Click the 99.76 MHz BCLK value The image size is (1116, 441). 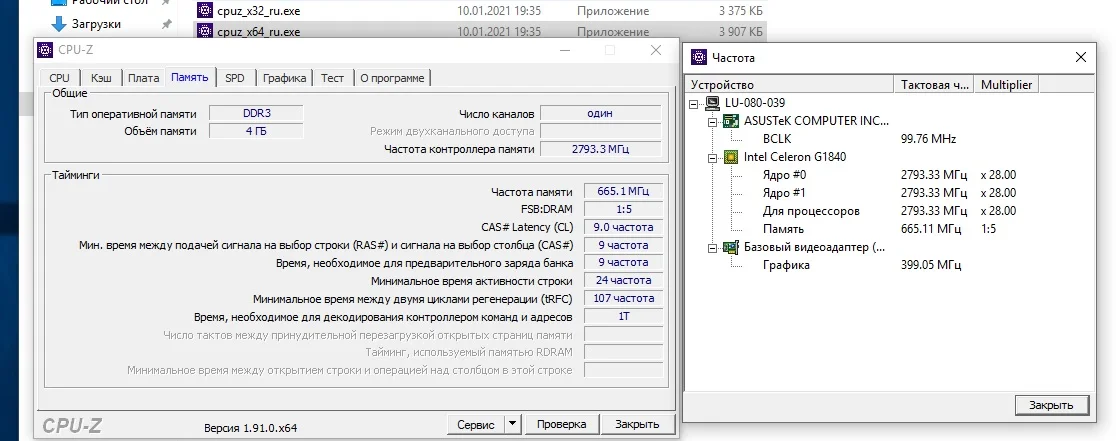[928, 139]
